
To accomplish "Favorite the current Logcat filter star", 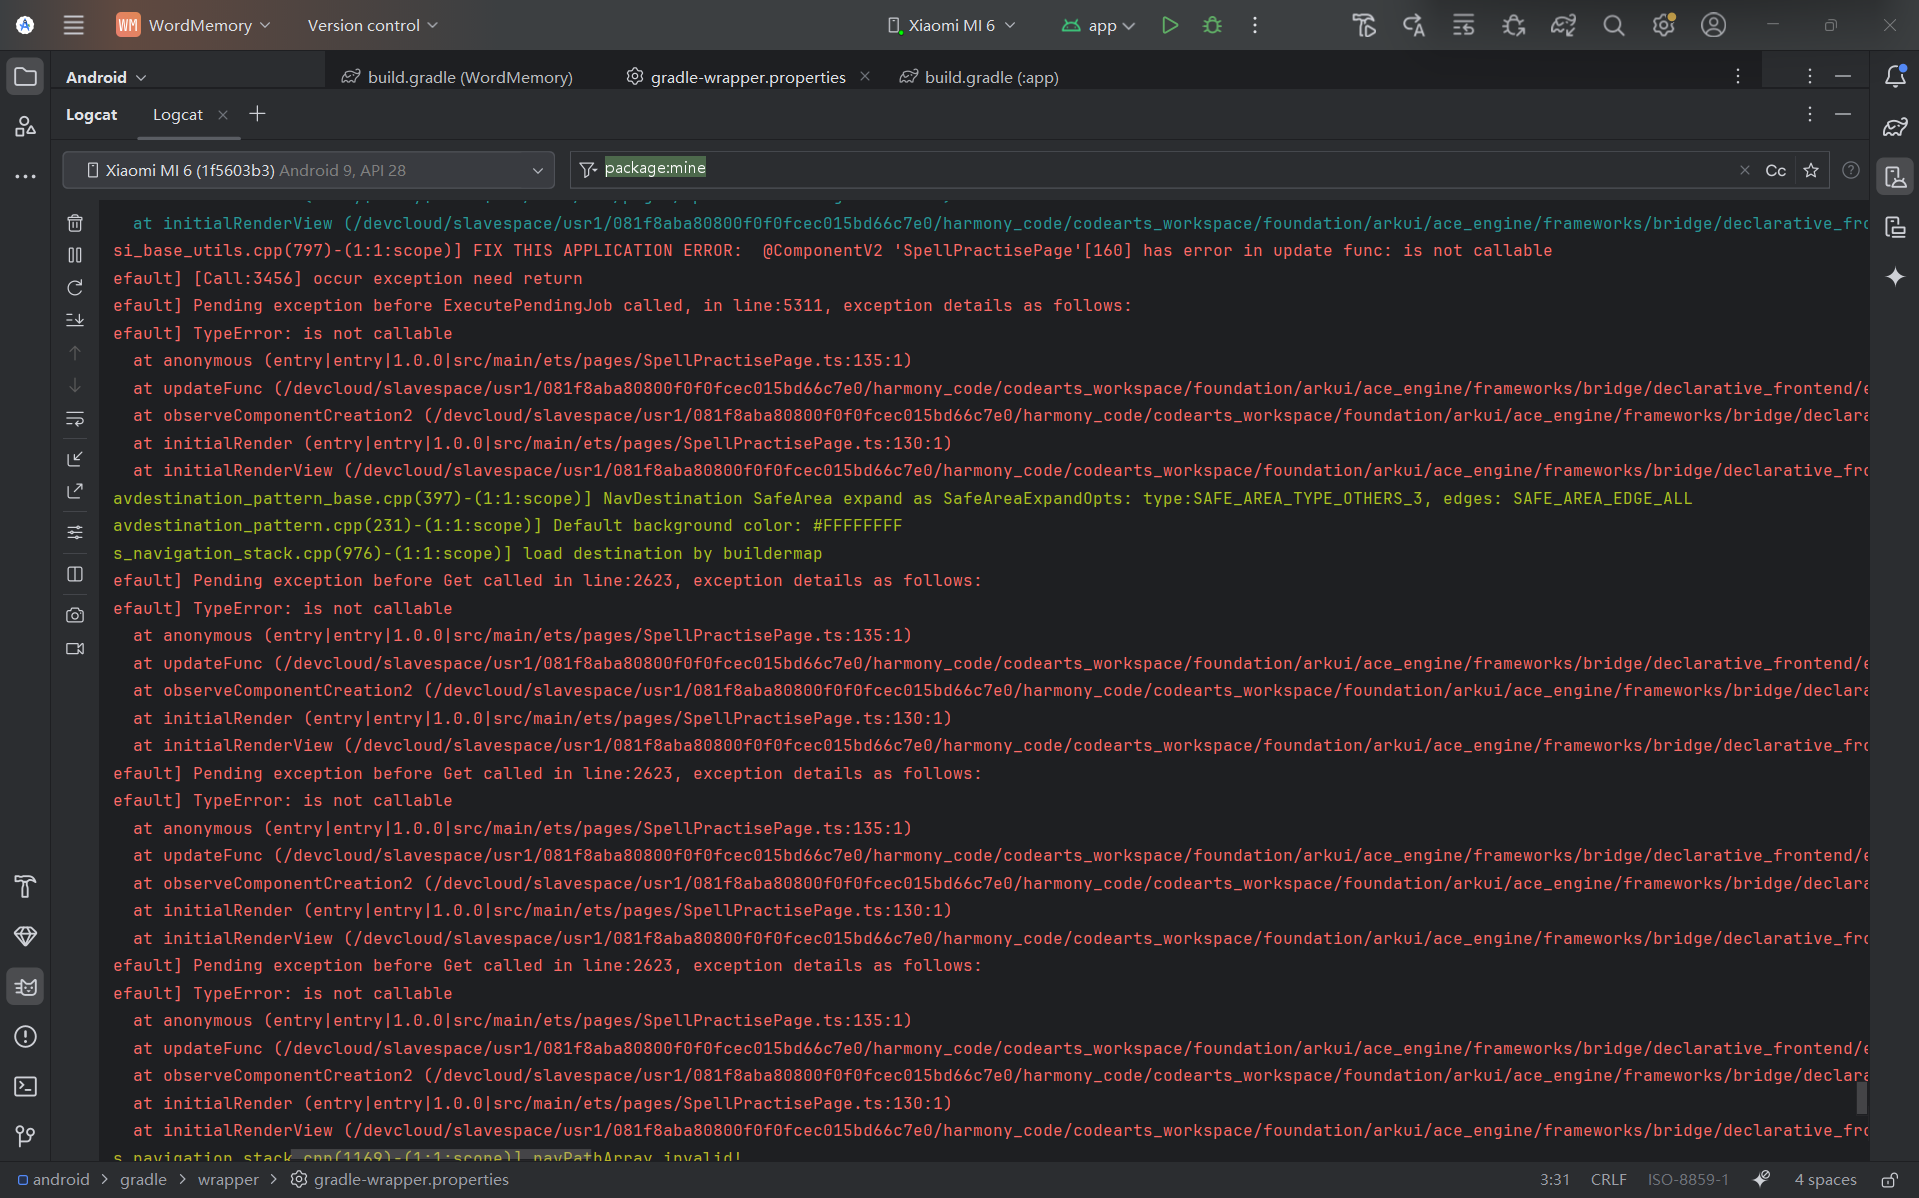I will pyautogui.click(x=1811, y=170).
